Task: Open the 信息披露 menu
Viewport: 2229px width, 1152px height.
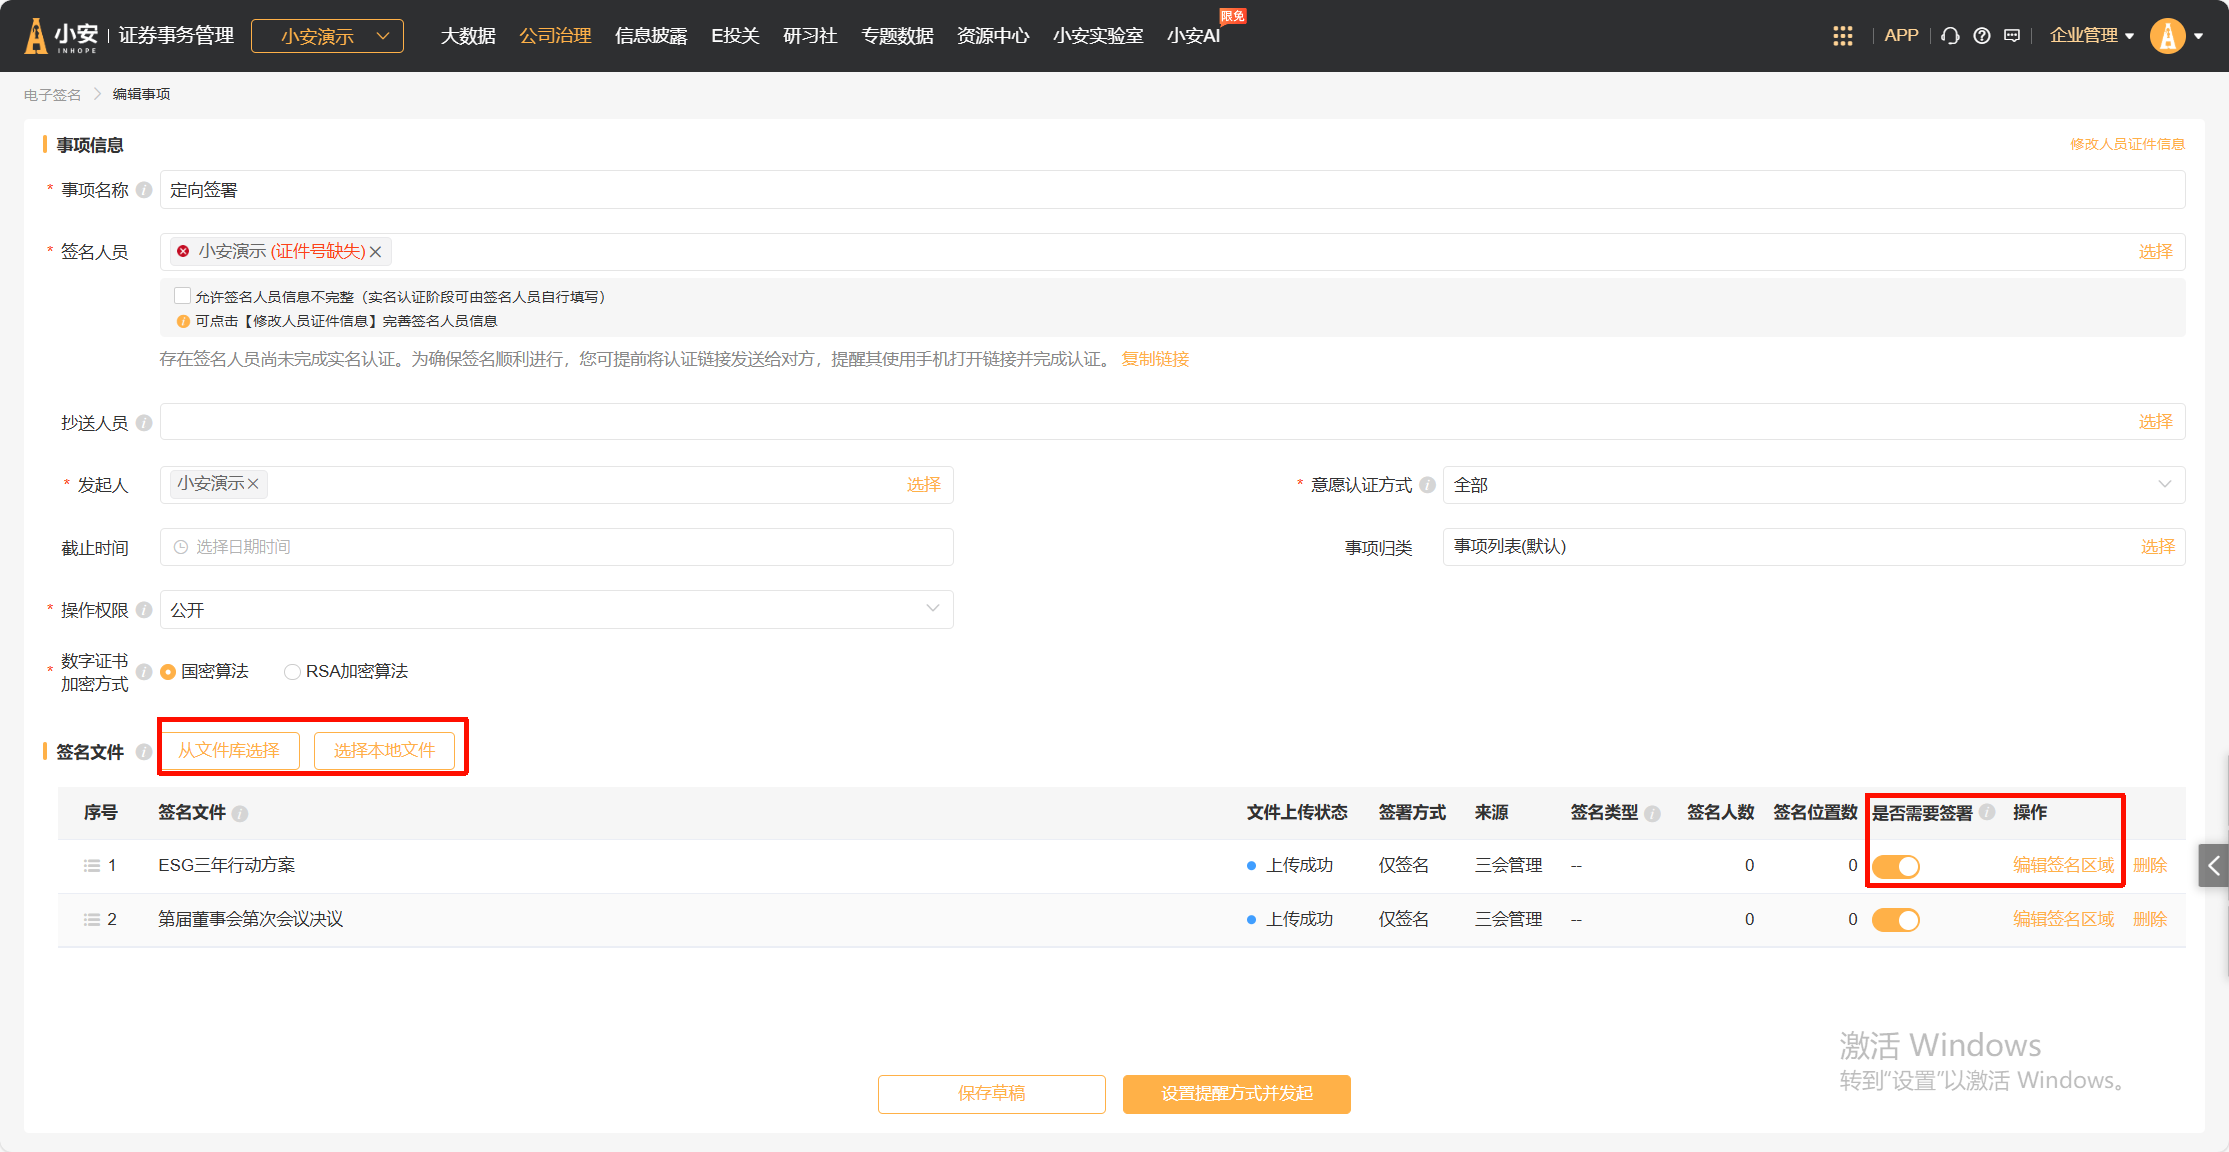Action: 651,36
